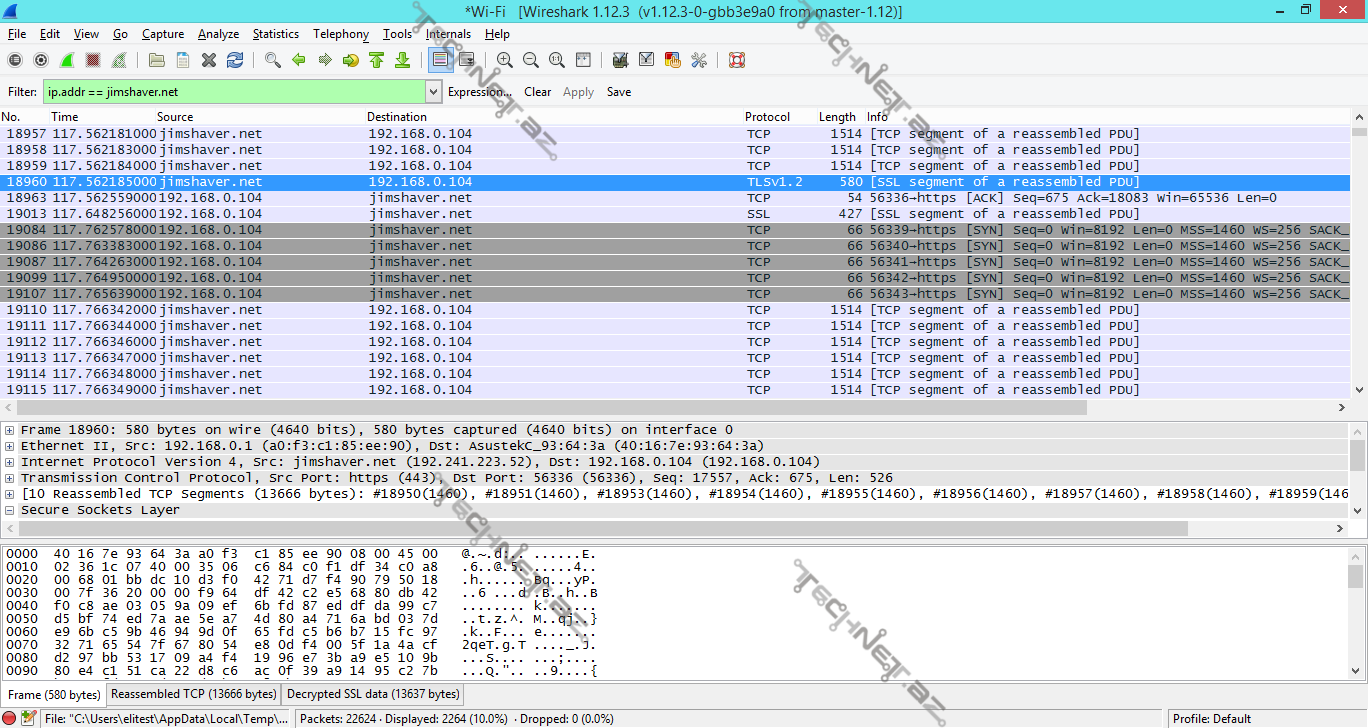The width and height of the screenshot is (1368, 728).
Task: Expand the Ethernet II tree node
Action: (10, 446)
